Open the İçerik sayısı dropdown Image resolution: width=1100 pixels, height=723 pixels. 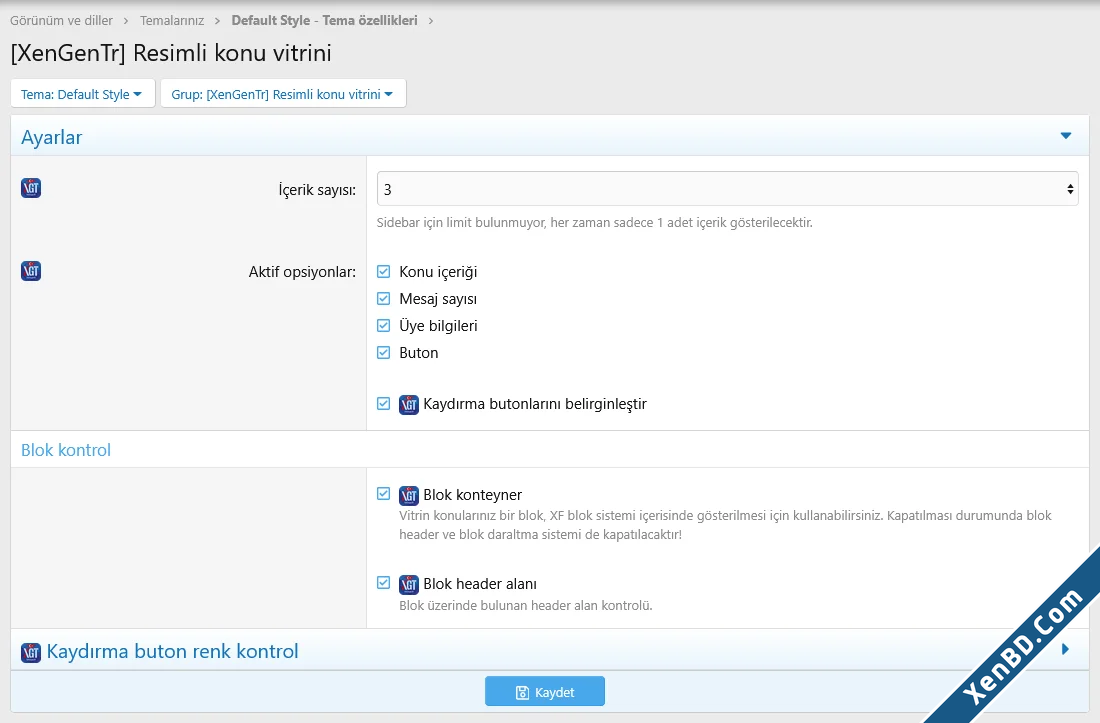point(727,189)
